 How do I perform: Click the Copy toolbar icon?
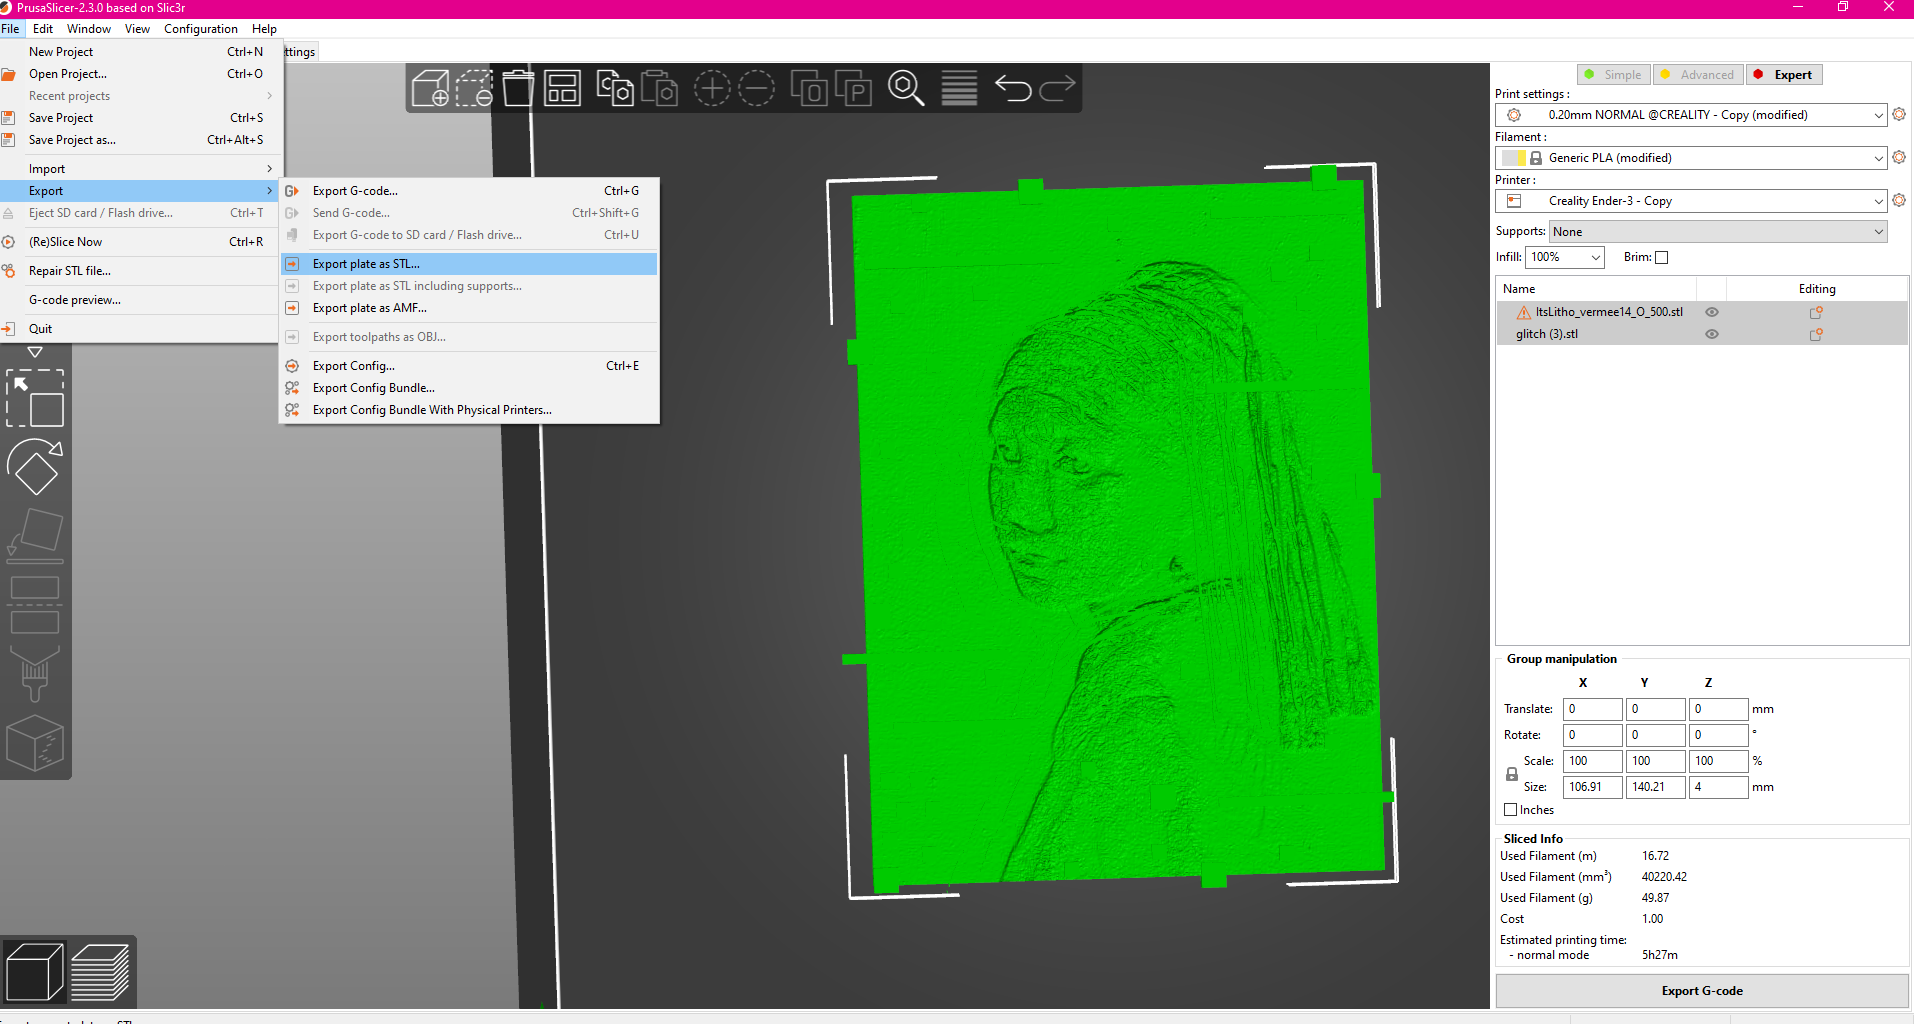point(614,88)
